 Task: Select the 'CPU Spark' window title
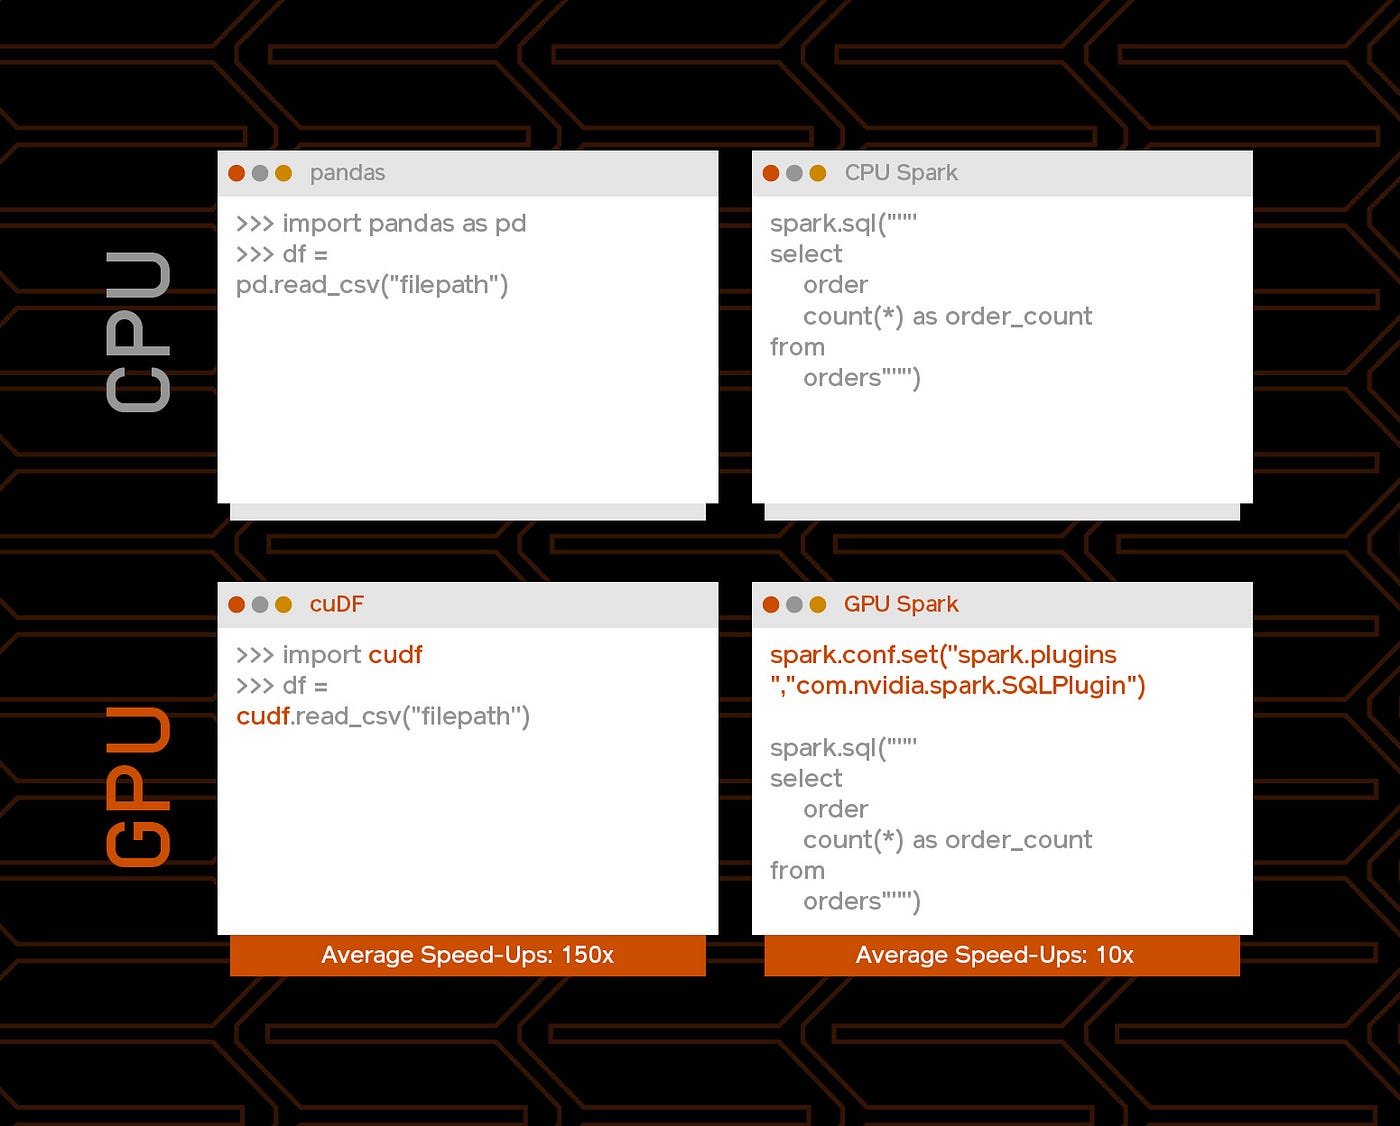901,173
